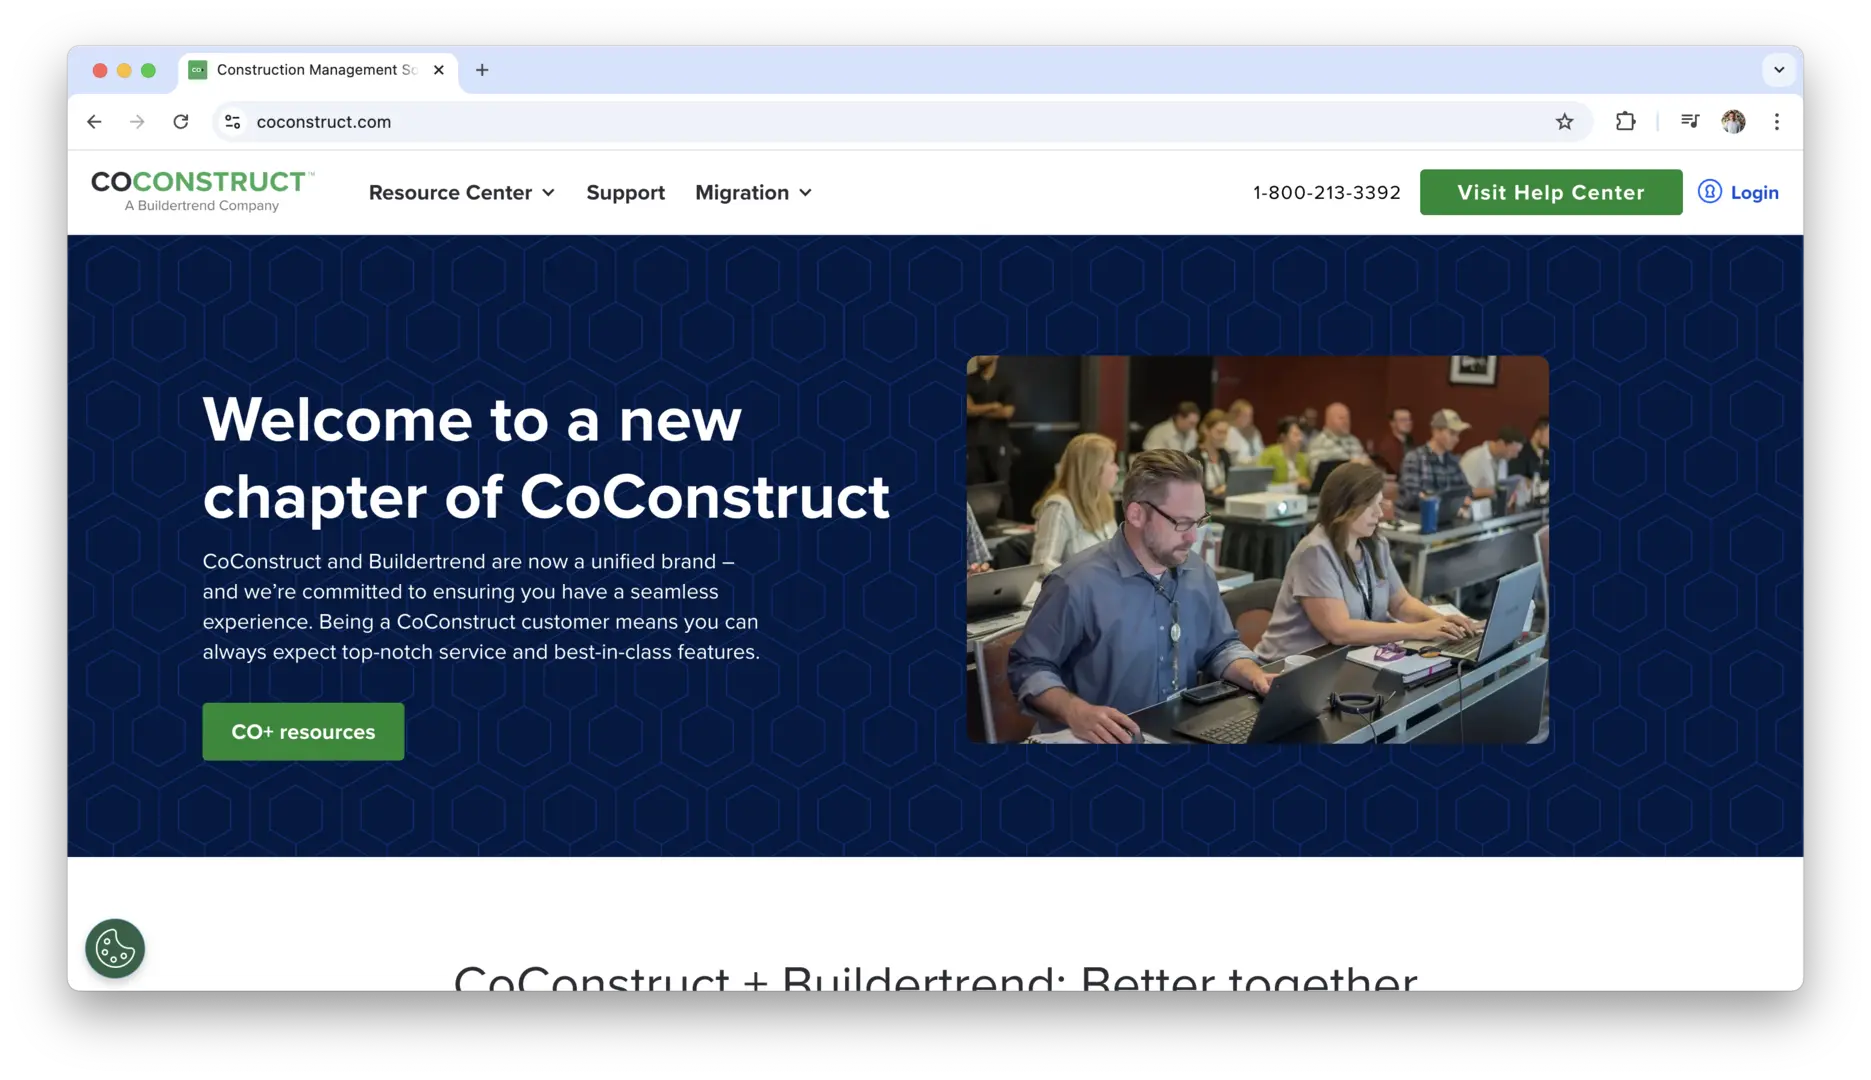Screen dimensions: 1871x1080
Task: Close the Construction Management tab
Action: point(438,70)
